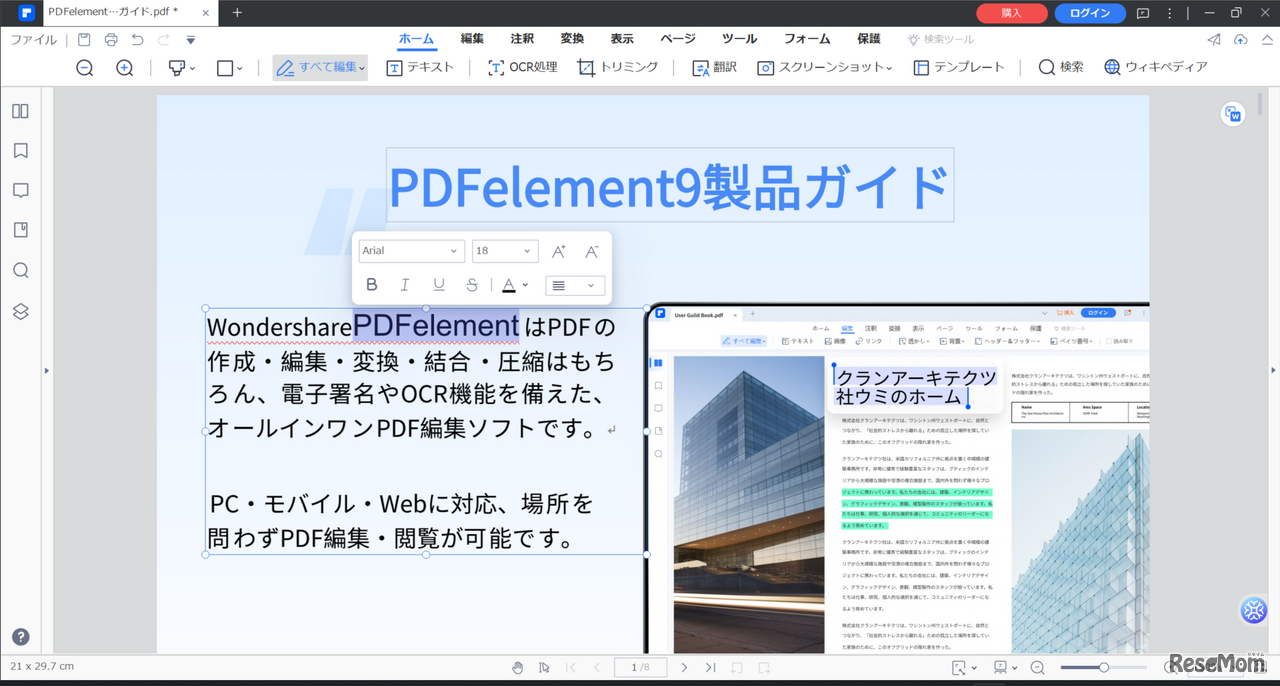
Task: Switch to the 注釈 ribbon tab
Action: (x=521, y=39)
